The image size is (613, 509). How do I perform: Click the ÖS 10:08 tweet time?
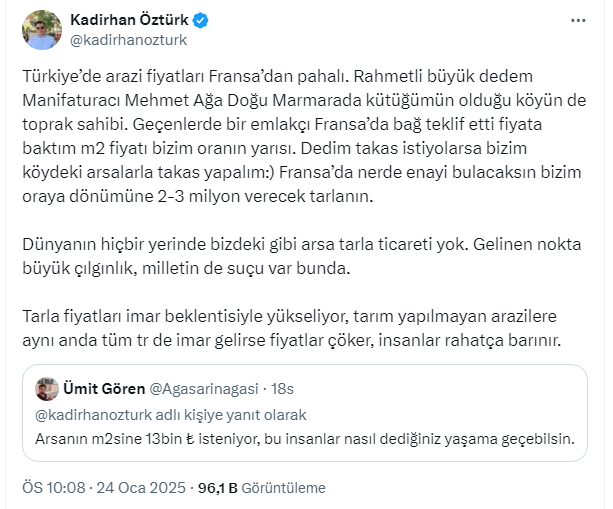coord(53,488)
